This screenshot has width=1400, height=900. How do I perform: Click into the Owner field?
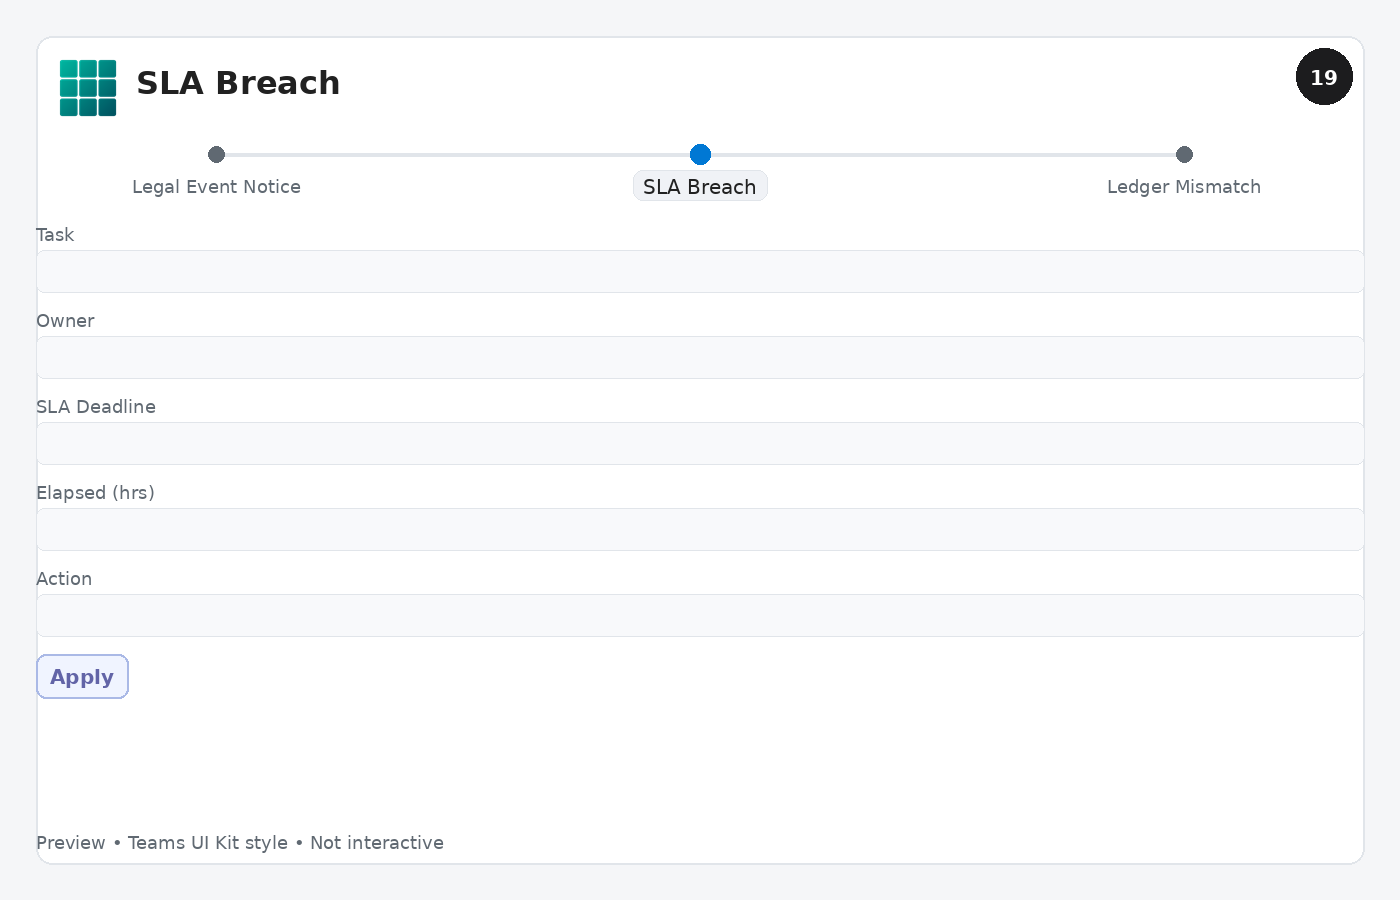tap(700, 357)
